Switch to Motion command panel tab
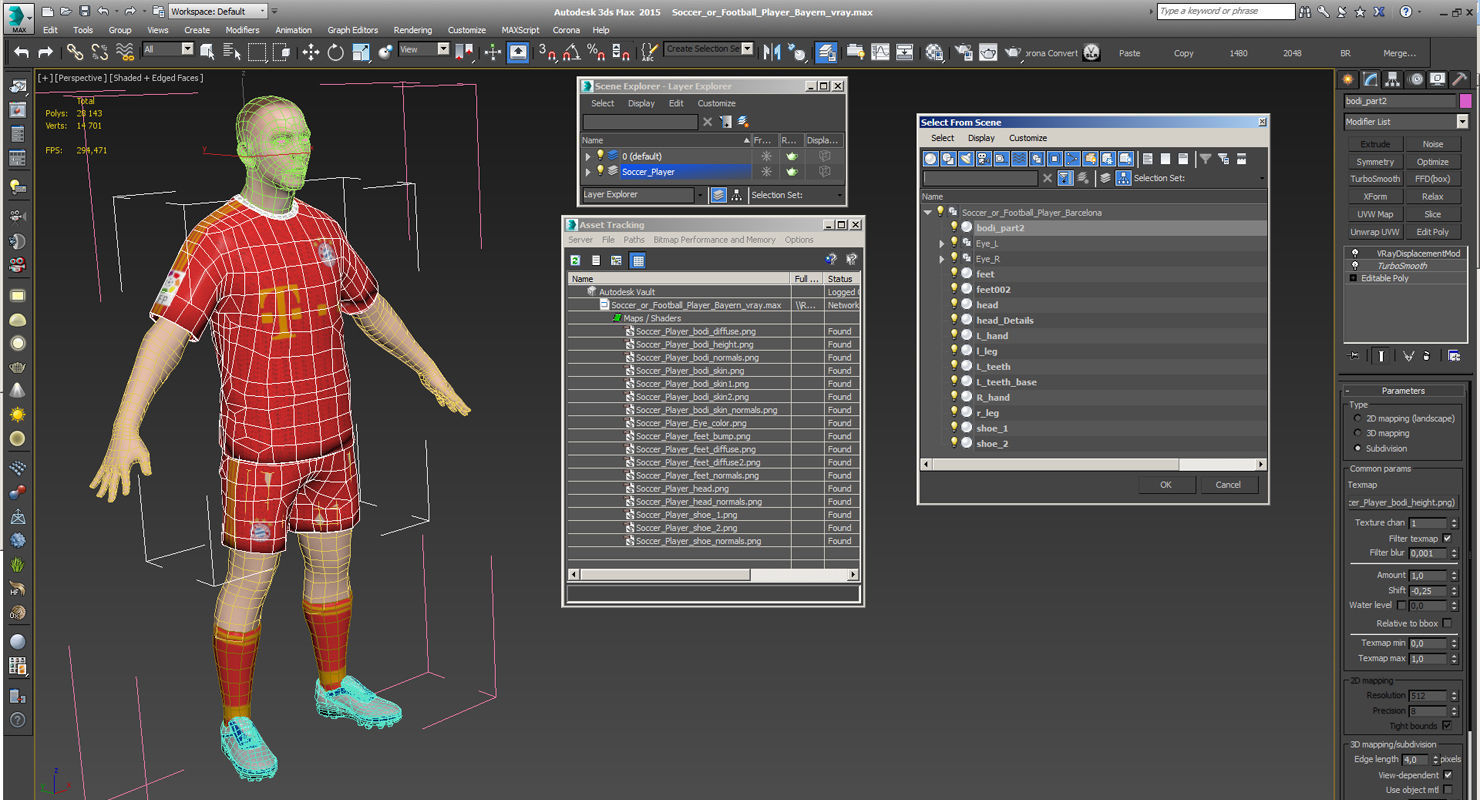Screen dimensions: 1480x800 pos(1416,79)
